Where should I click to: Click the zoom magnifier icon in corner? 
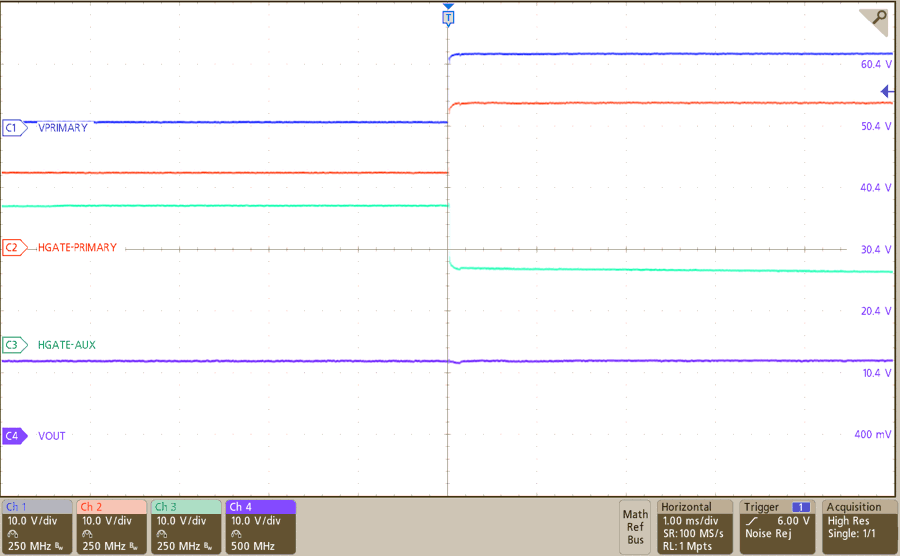point(878,19)
